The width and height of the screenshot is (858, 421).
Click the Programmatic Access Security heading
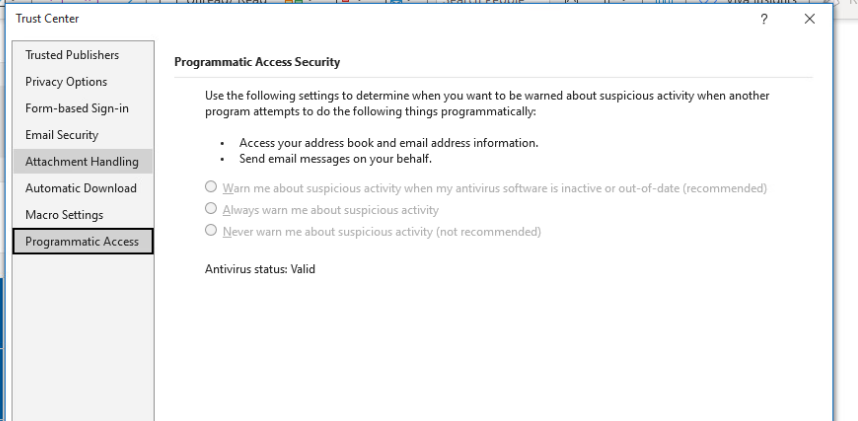258,62
